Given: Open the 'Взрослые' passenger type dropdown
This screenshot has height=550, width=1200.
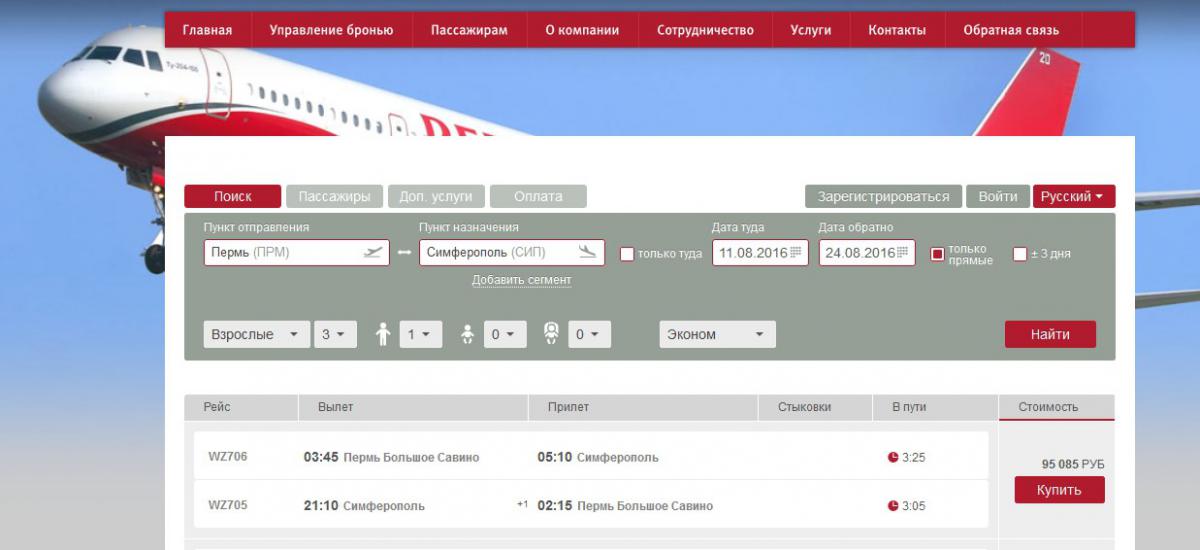Looking at the screenshot, I should tap(256, 335).
